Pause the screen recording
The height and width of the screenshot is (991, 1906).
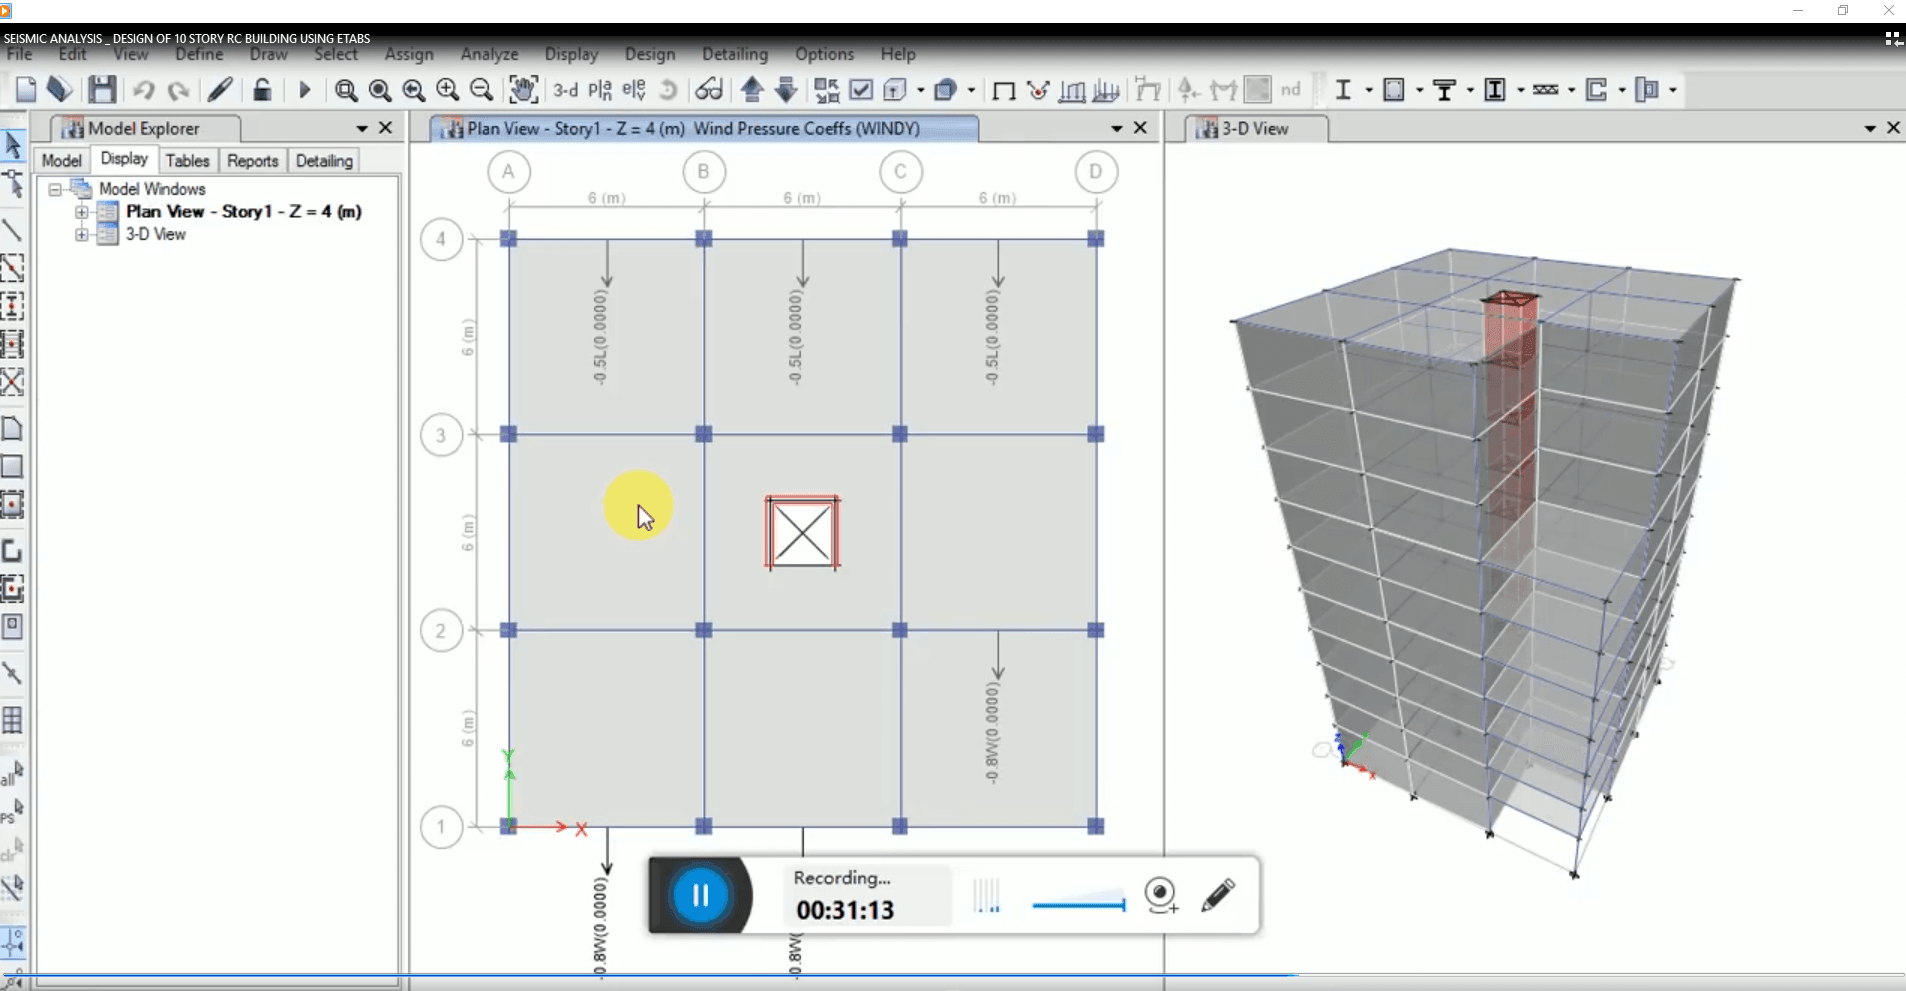(x=702, y=895)
